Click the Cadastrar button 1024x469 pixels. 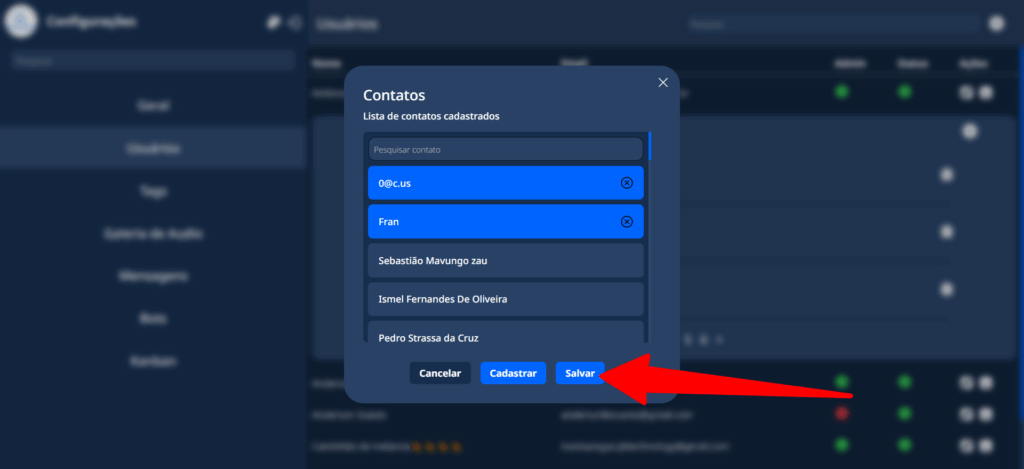pyautogui.click(x=513, y=373)
